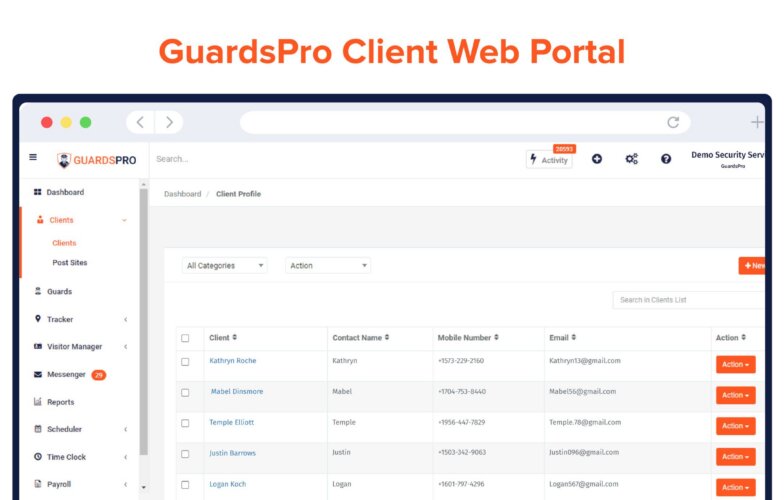Check the Kathryn Roche row checkbox
784x500 pixels.
[x=185, y=362]
